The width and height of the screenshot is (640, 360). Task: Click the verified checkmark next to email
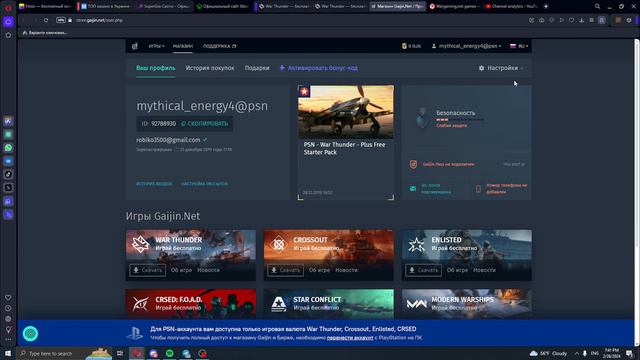[x=205, y=140]
